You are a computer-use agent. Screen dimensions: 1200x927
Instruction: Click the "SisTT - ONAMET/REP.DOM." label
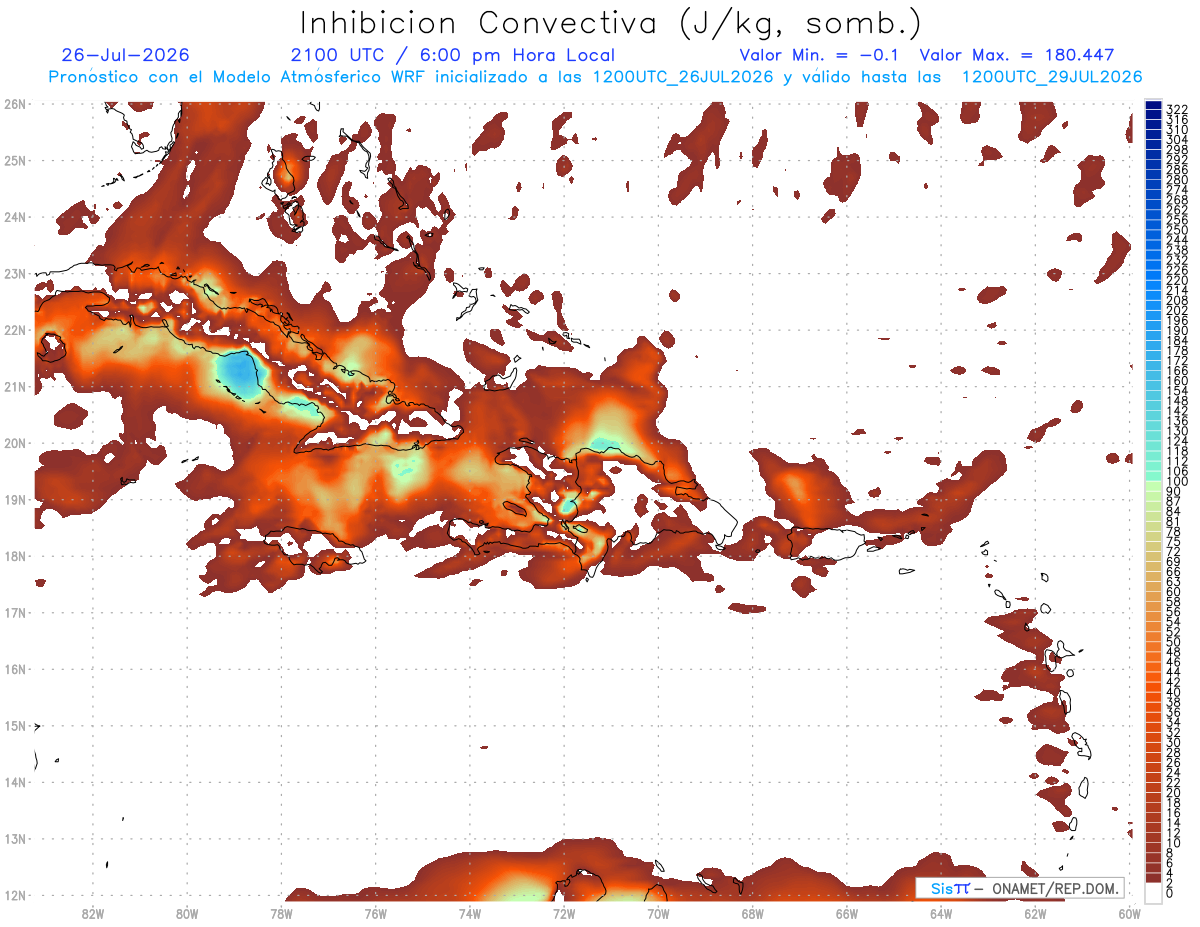tap(1019, 888)
